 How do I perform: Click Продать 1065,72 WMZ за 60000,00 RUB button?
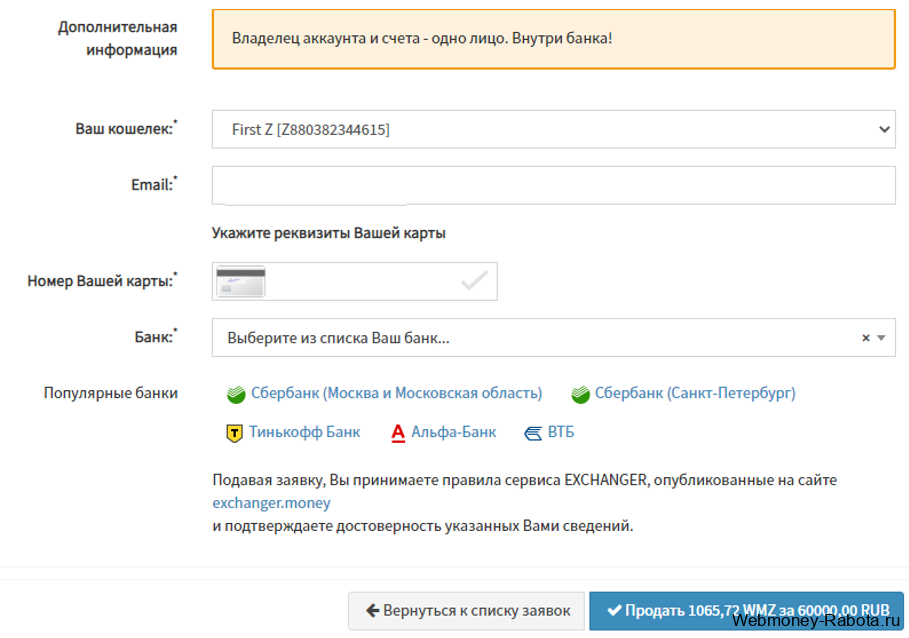click(x=746, y=611)
